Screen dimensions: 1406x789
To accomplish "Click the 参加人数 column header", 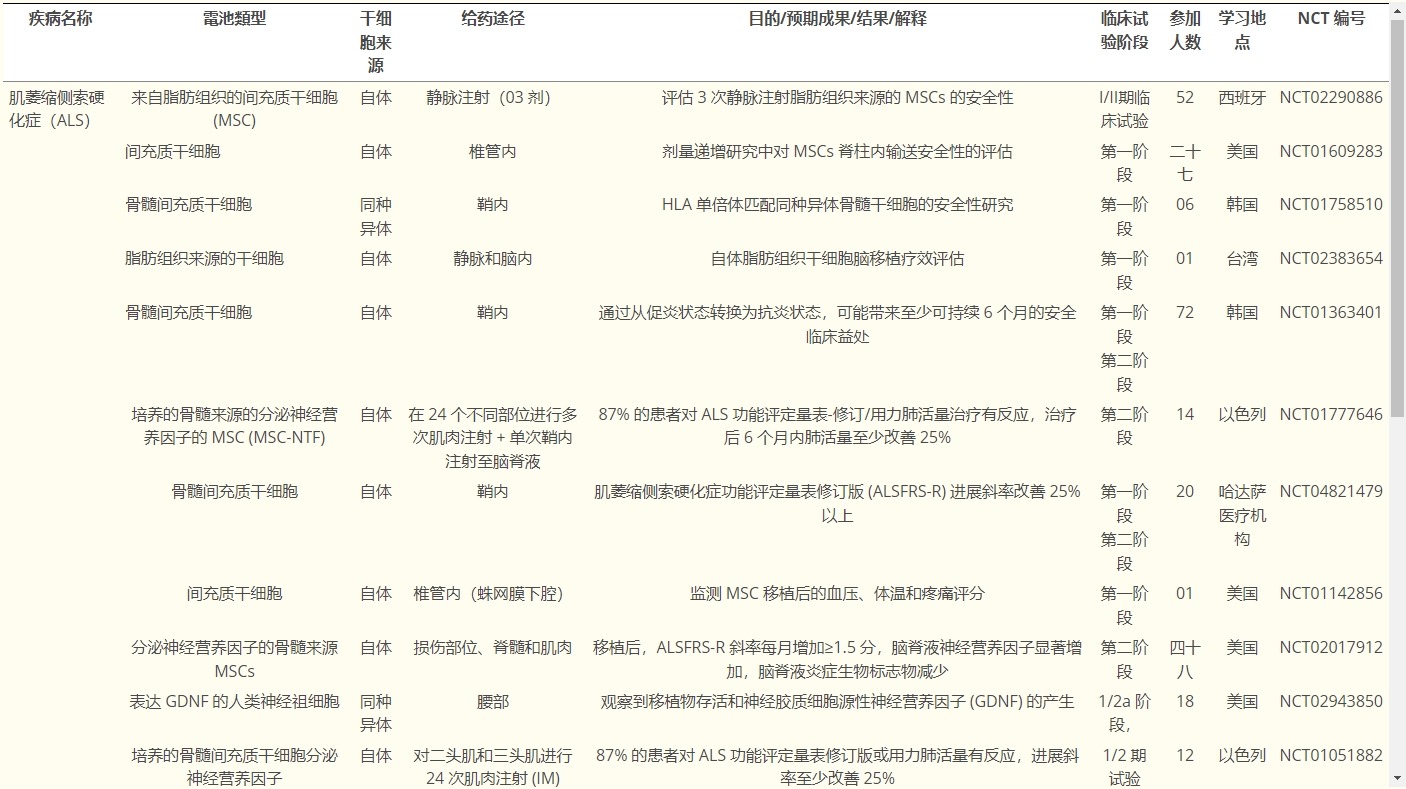I will (x=1185, y=26).
